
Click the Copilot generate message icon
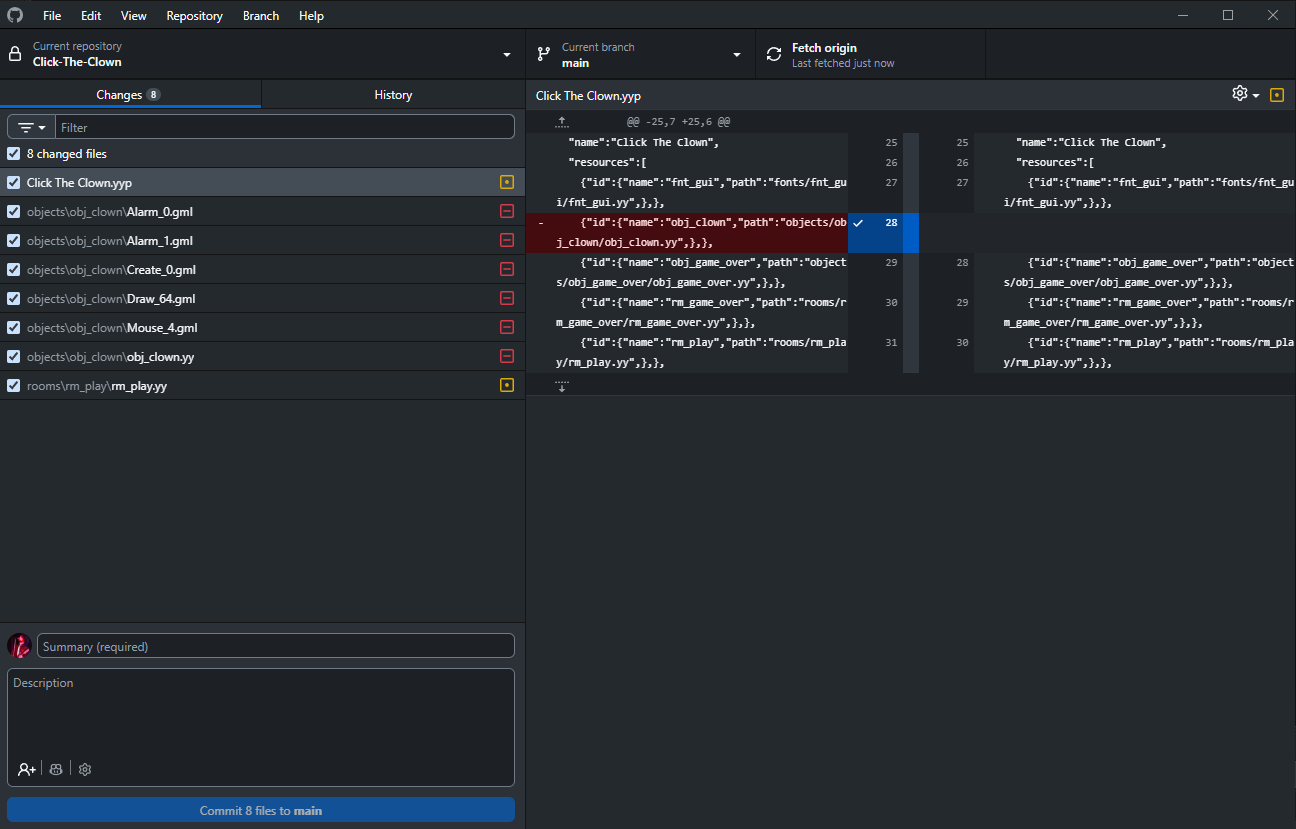pyautogui.click(x=57, y=769)
